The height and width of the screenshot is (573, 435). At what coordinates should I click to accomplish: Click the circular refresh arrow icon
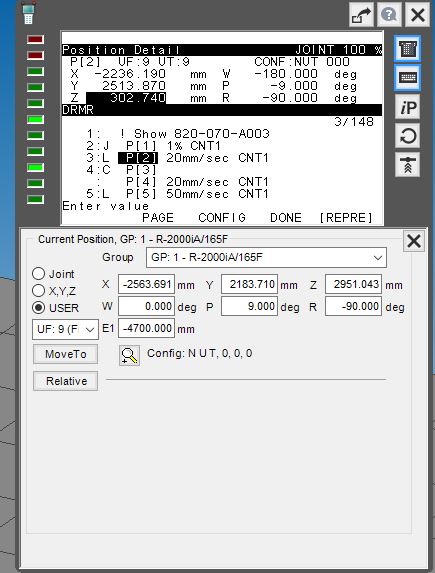[x=407, y=136]
